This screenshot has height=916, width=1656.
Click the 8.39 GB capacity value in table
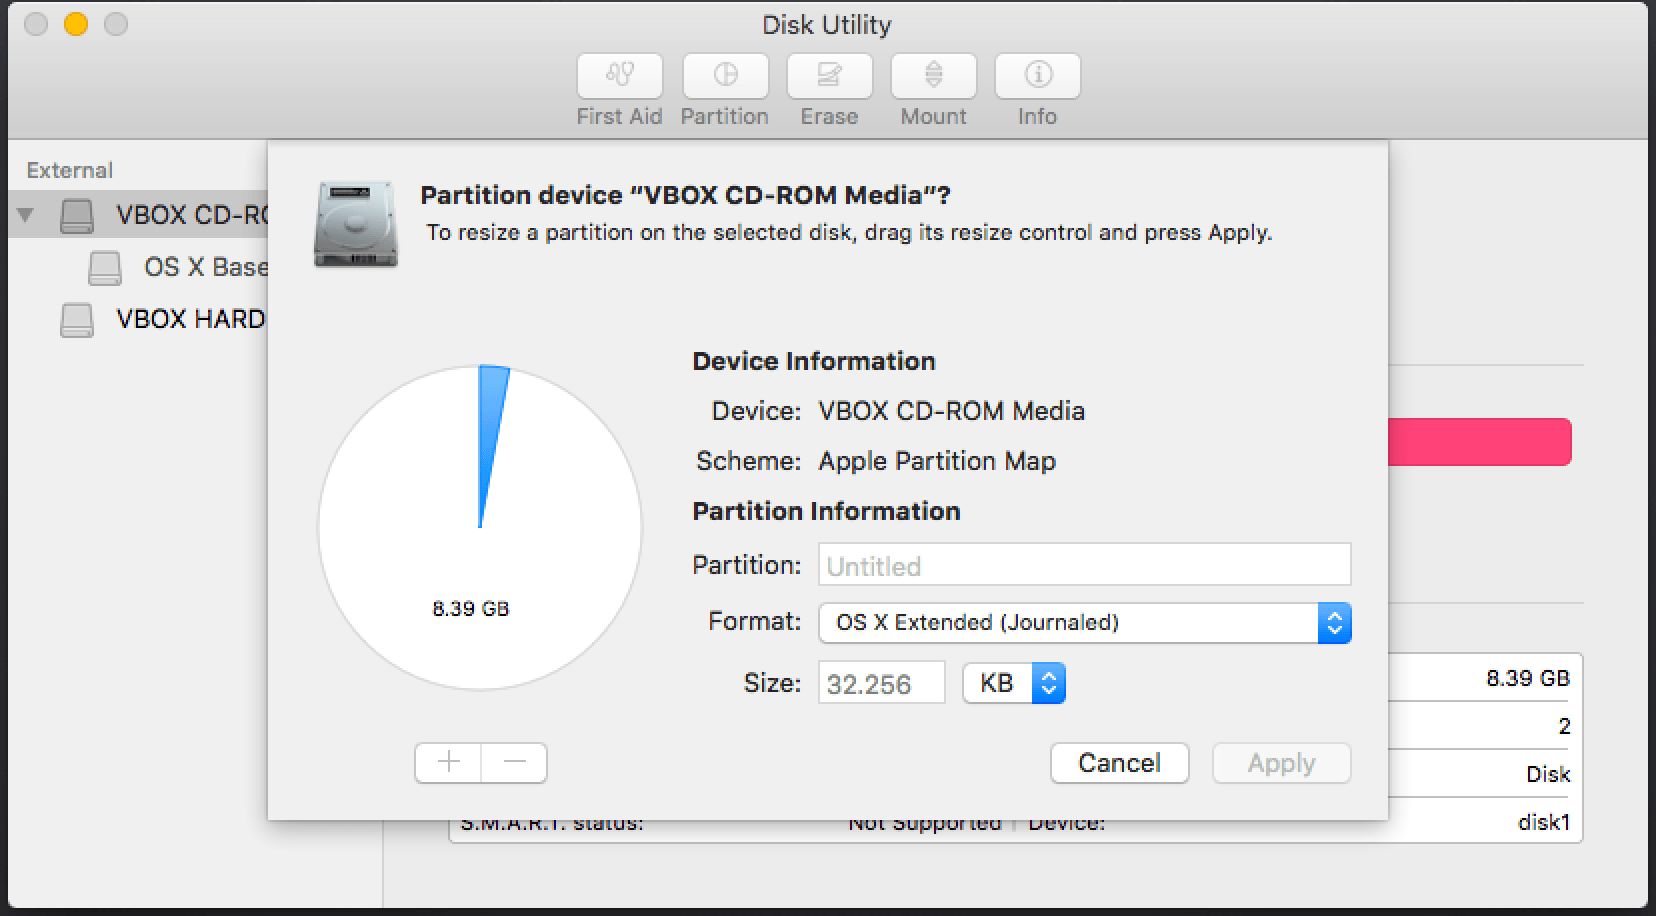[1528, 678]
